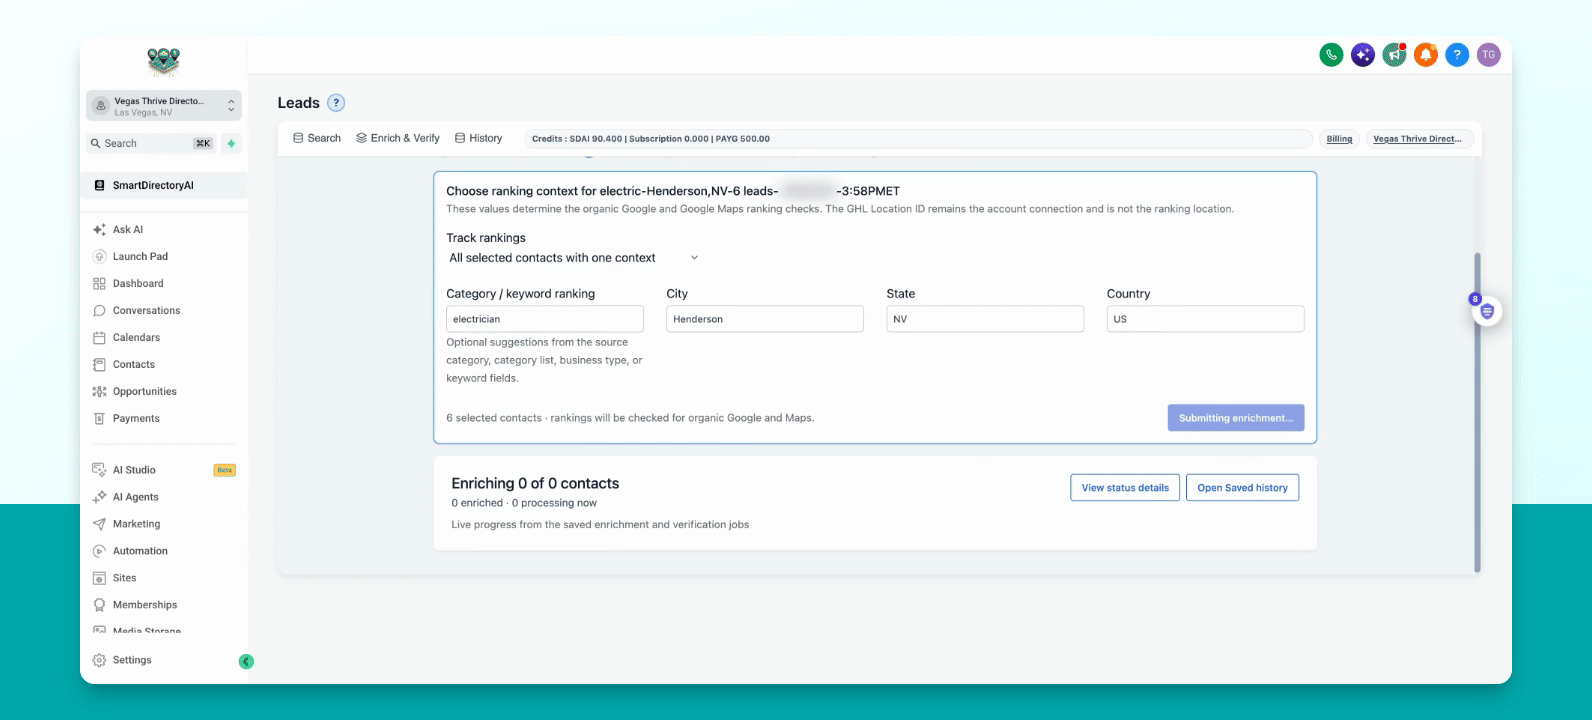Click the floating shield badge icon
Image resolution: width=1592 pixels, height=720 pixels.
(1487, 311)
